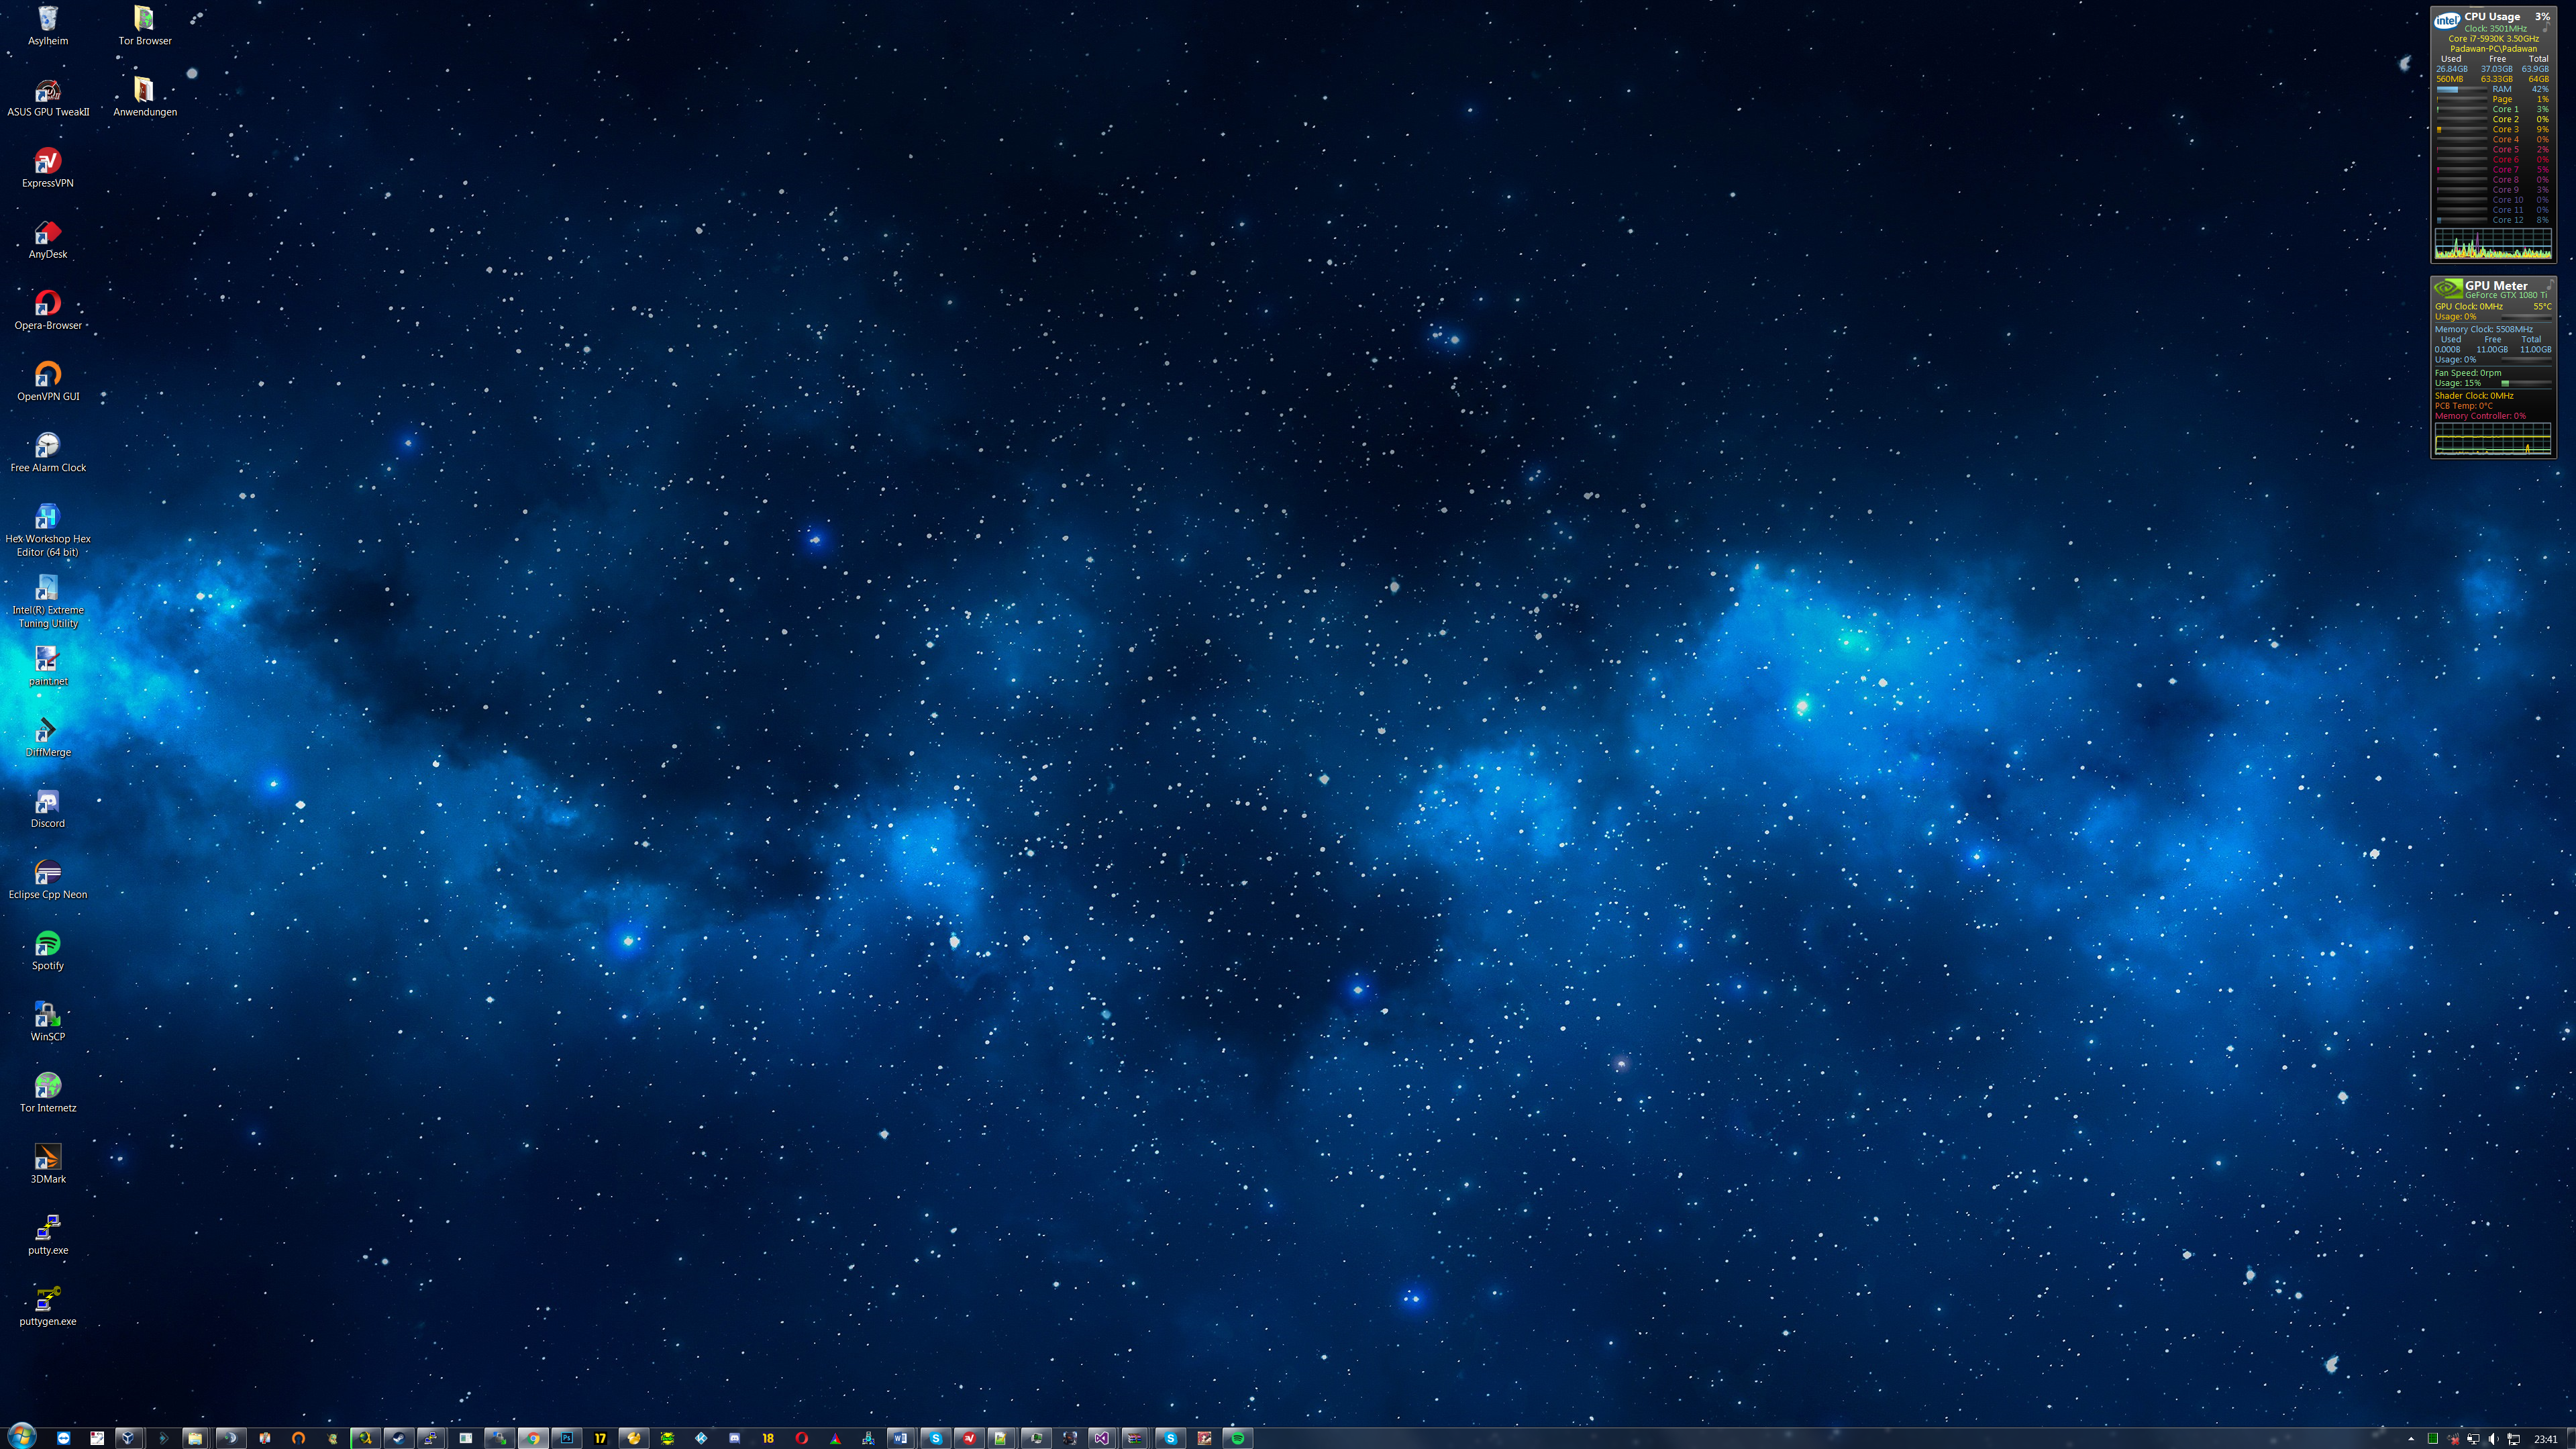Click the GPU Meter gadget title
This screenshot has height=1449, width=2576.
(x=2496, y=286)
